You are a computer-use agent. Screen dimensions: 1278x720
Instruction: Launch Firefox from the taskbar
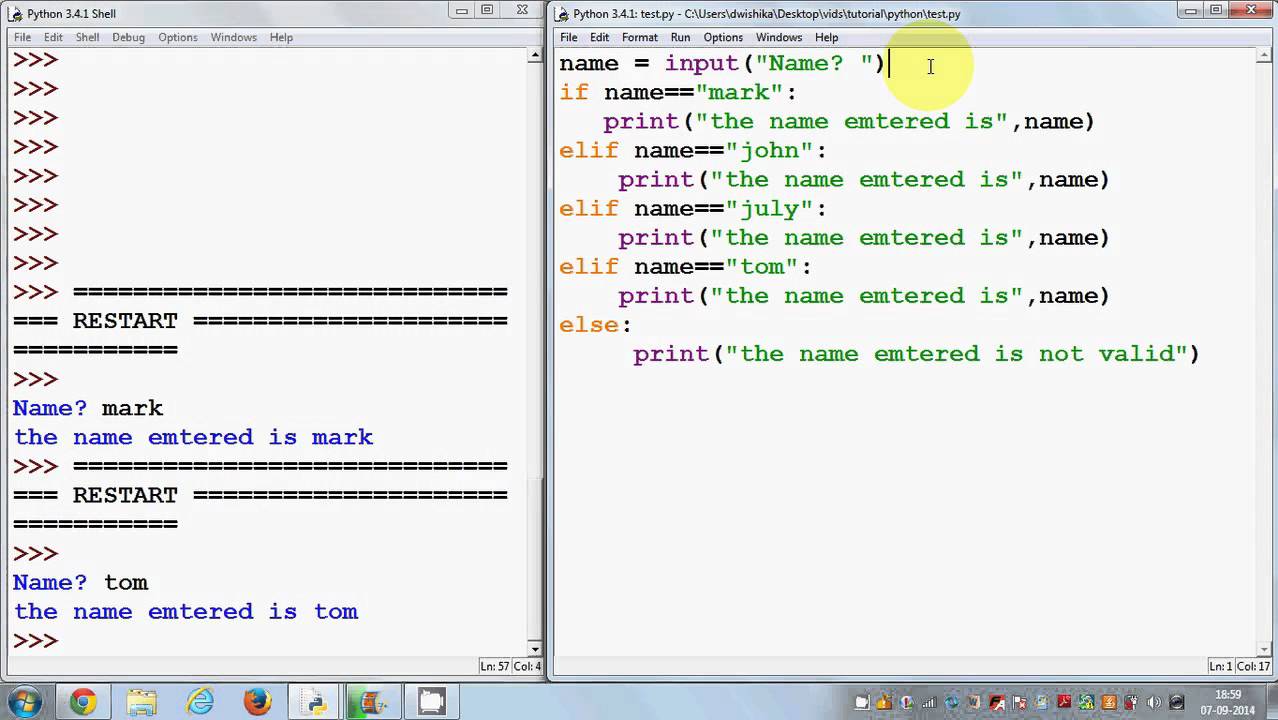tap(257, 702)
